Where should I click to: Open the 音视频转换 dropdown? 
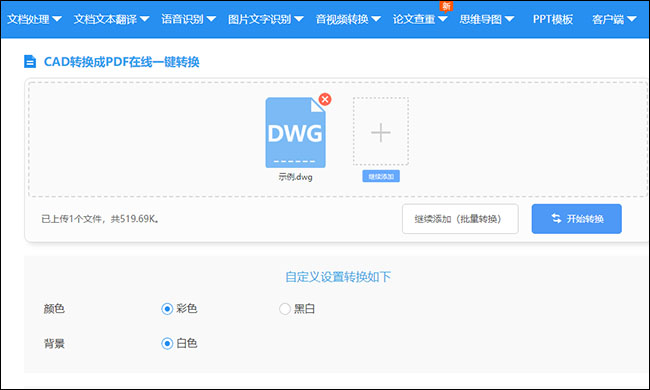pyautogui.click(x=348, y=19)
